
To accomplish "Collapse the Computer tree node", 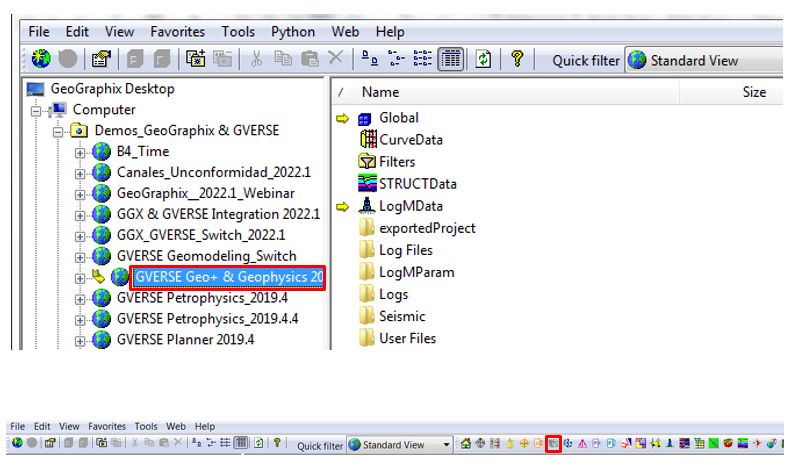I will coord(36,111).
